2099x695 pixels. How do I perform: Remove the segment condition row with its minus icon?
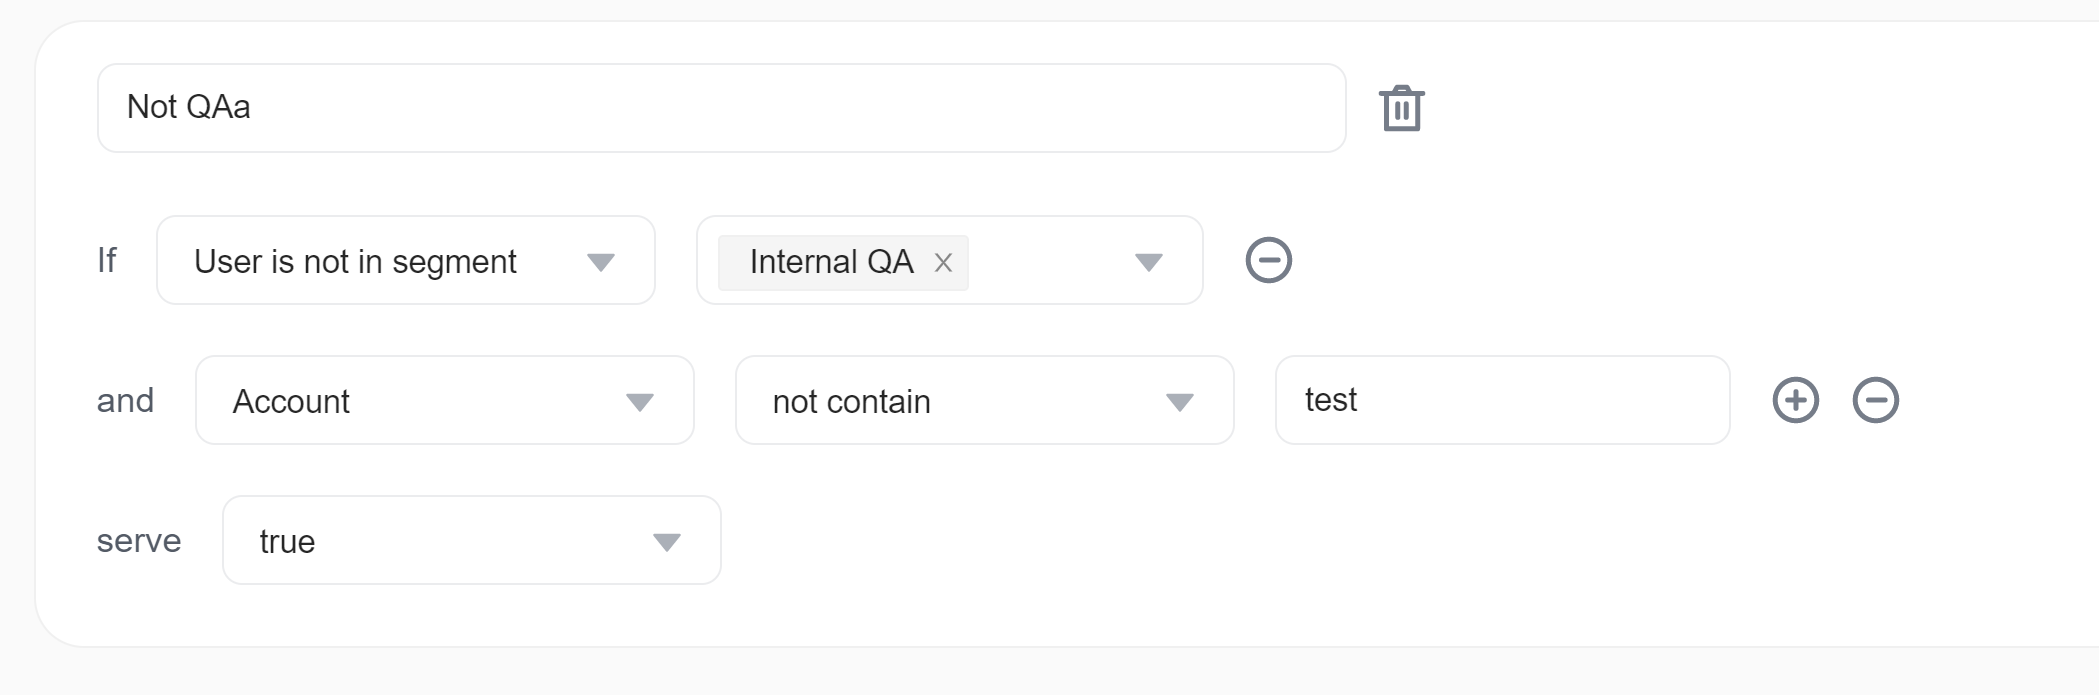coord(1268,261)
